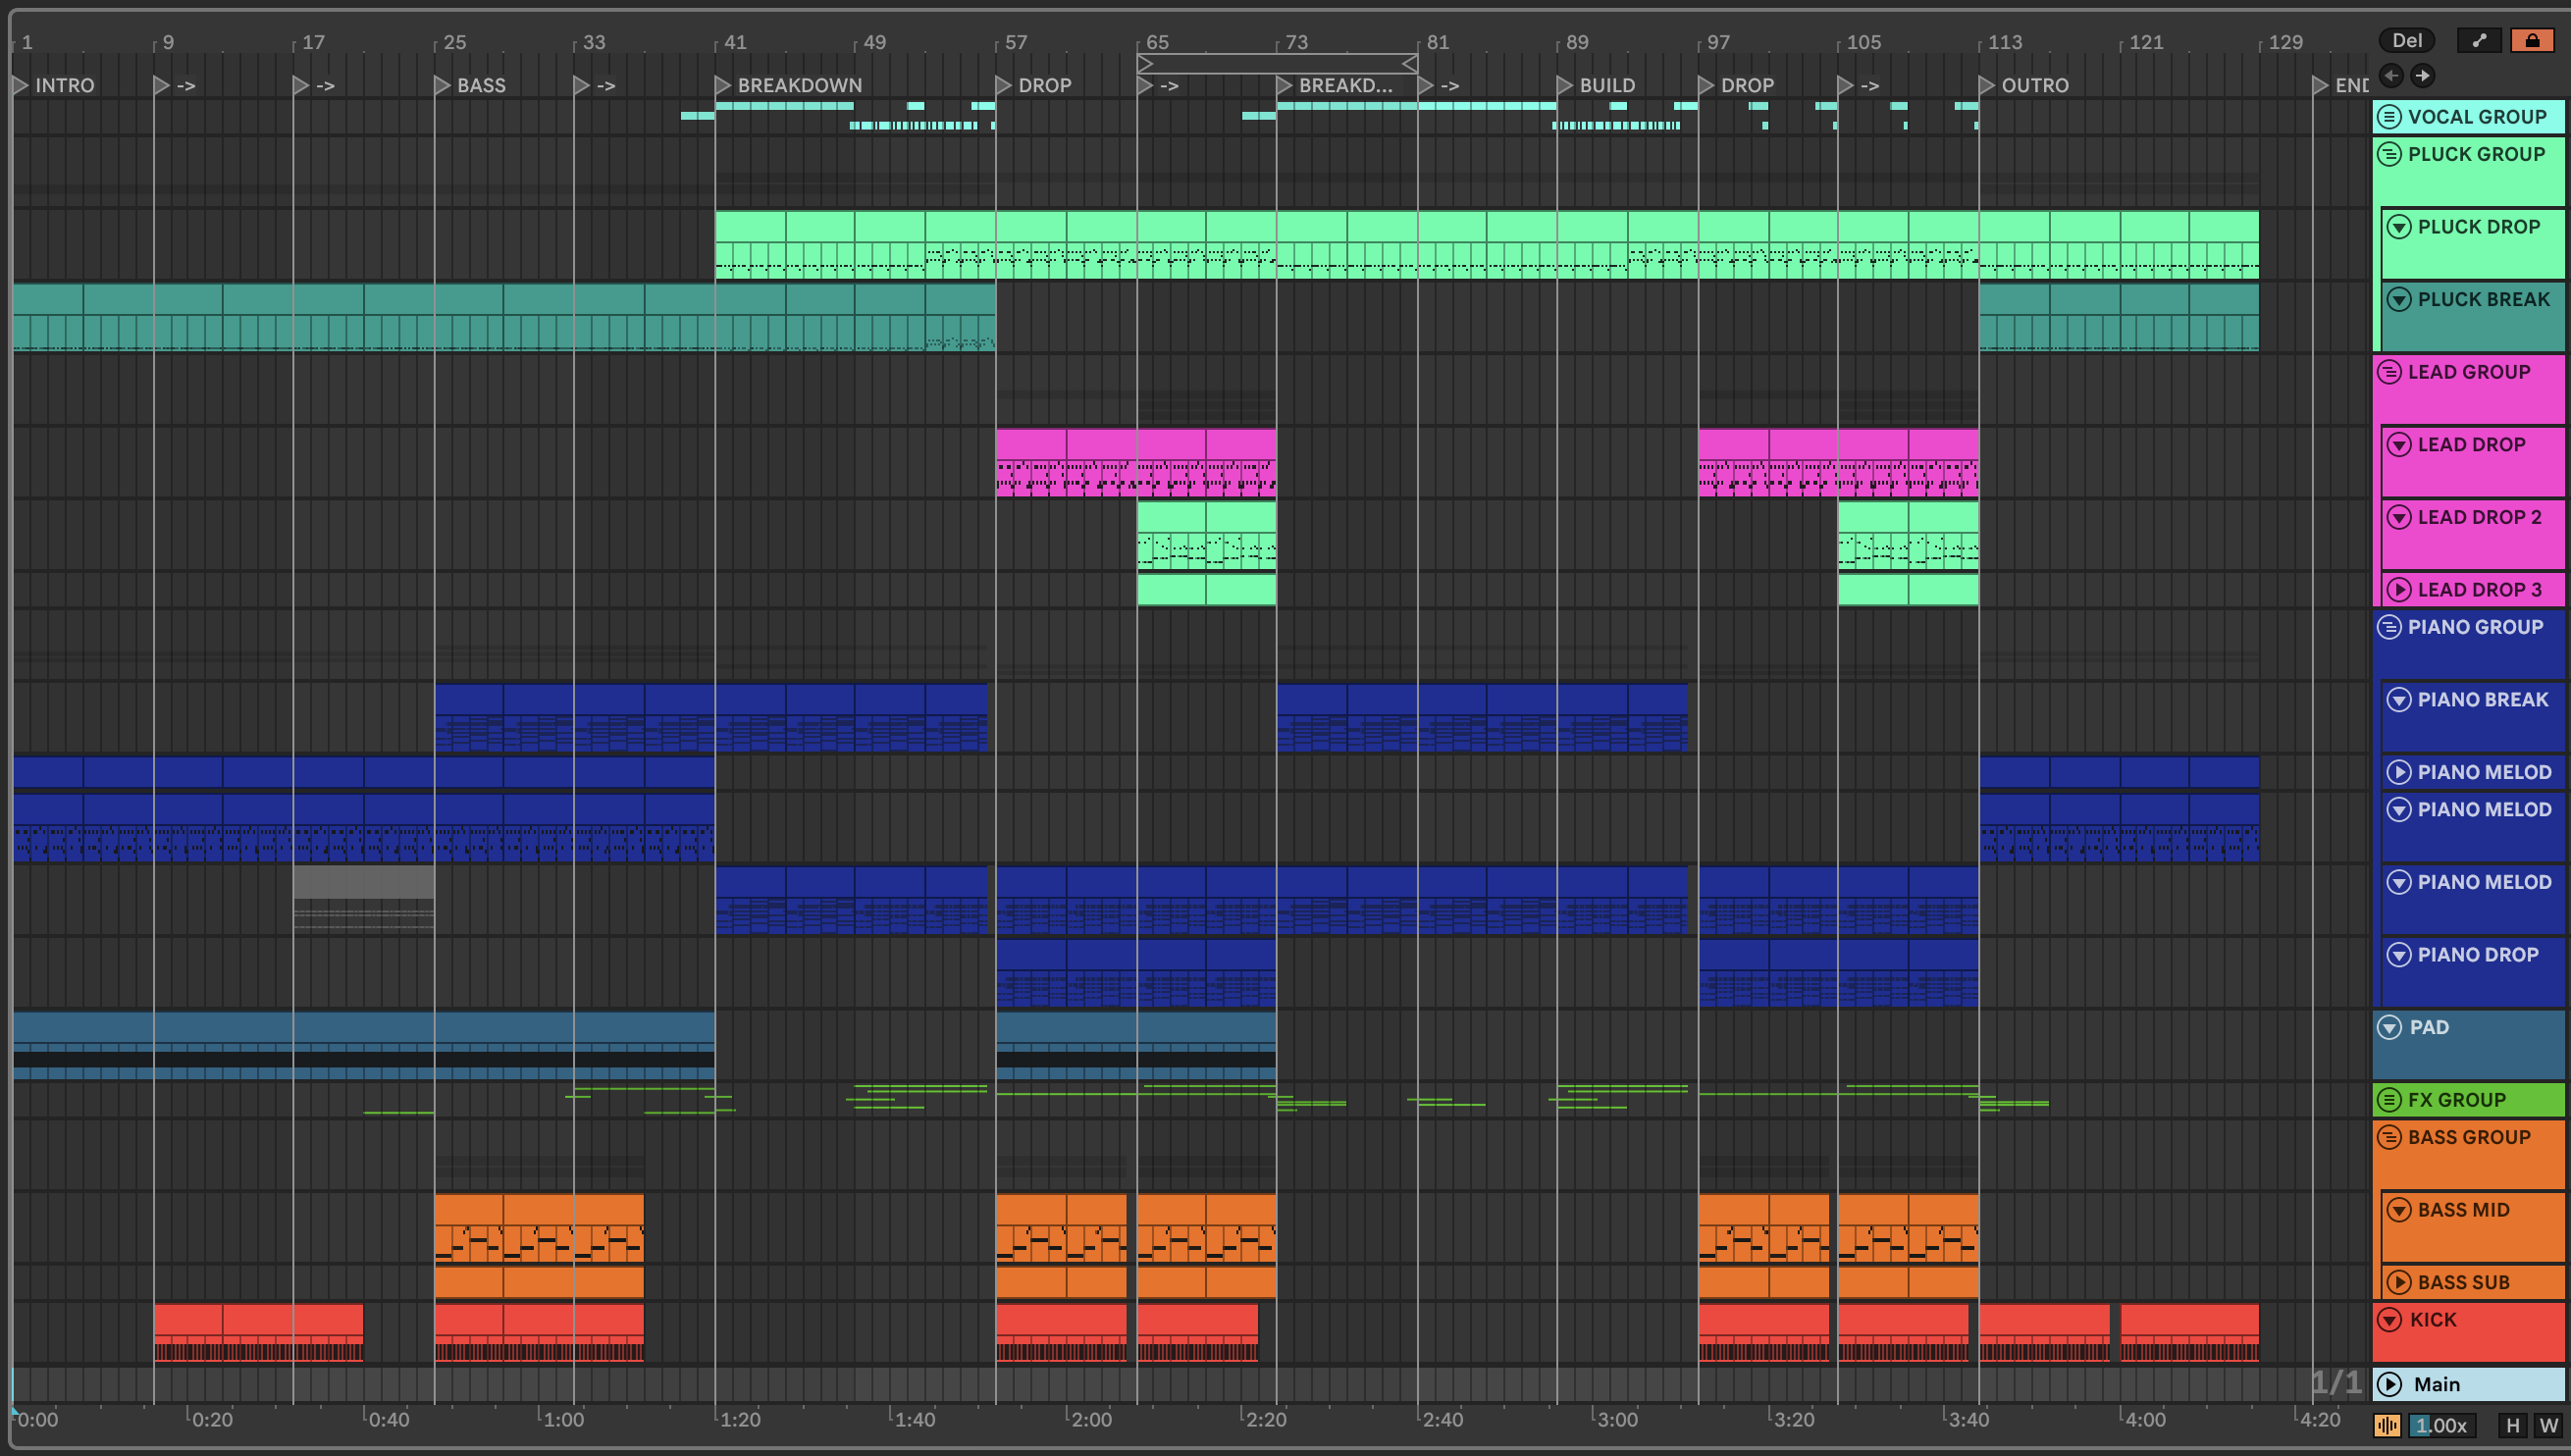Image resolution: width=2571 pixels, height=1456 pixels.
Task: Click the Del locator button
Action: click(2407, 40)
